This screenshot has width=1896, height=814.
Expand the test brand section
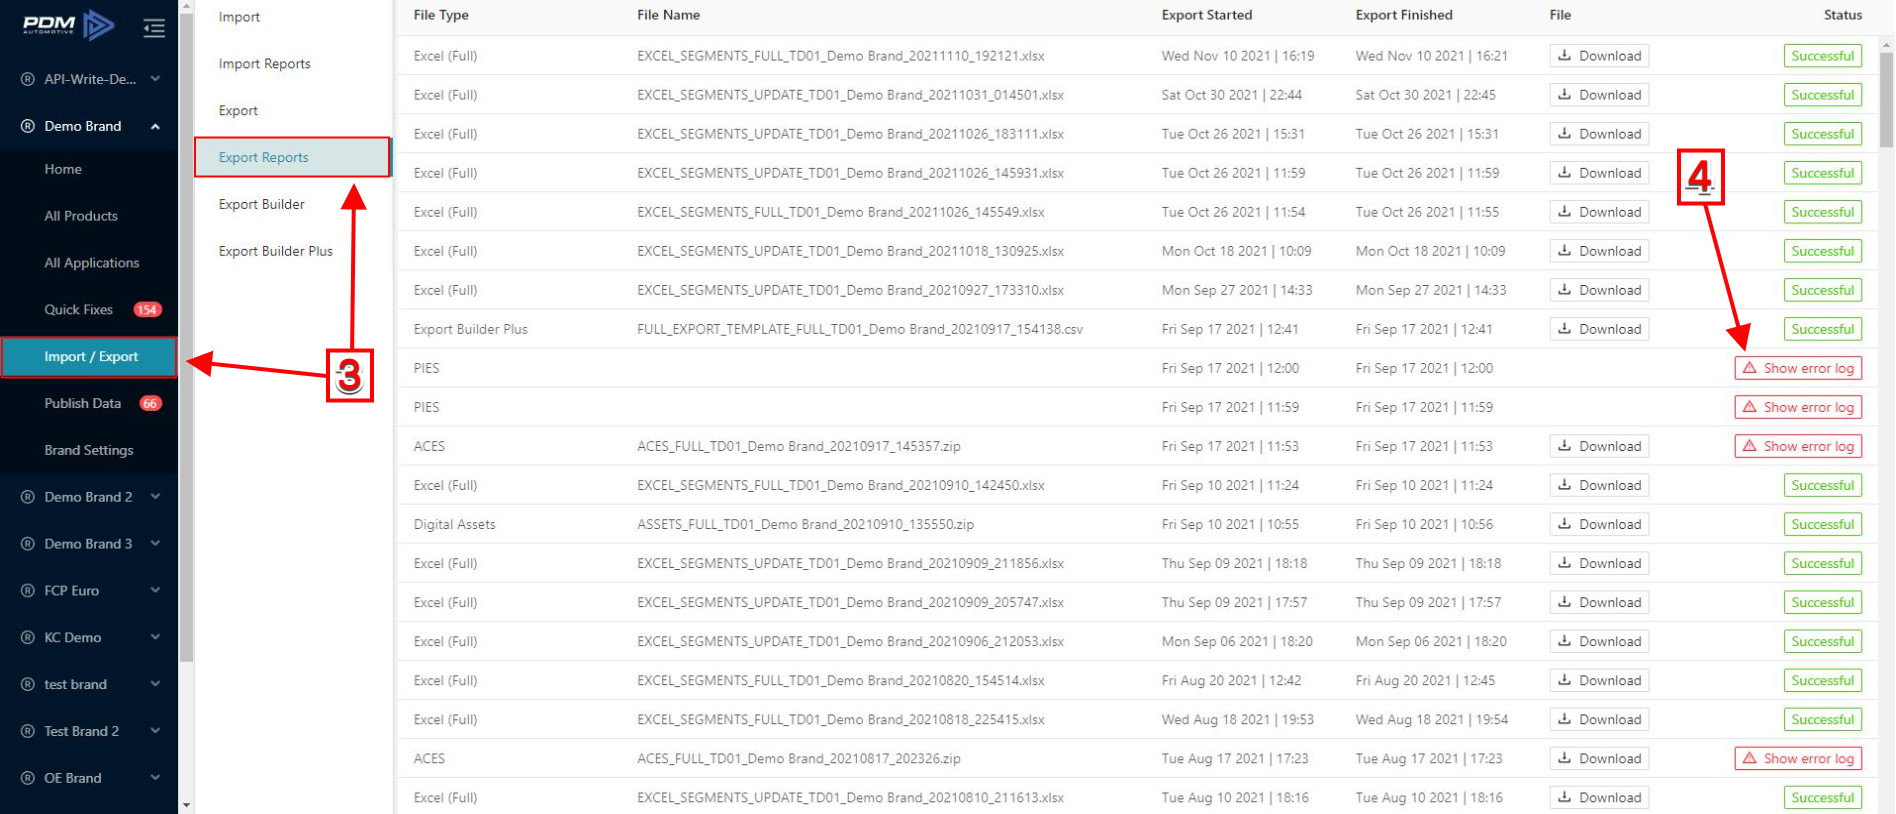click(155, 684)
